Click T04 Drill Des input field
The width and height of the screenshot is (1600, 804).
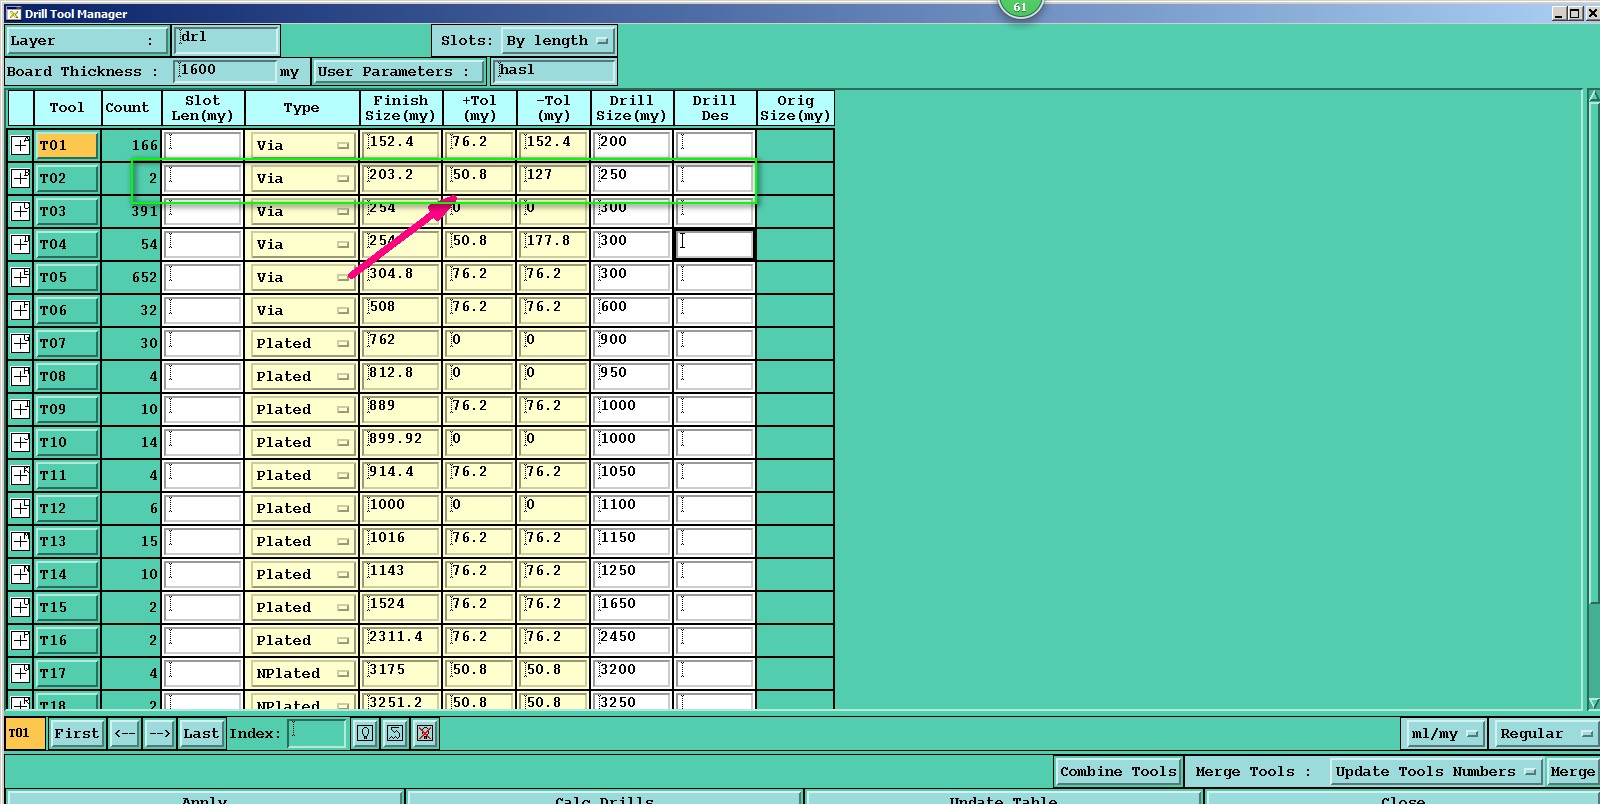point(714,244)
